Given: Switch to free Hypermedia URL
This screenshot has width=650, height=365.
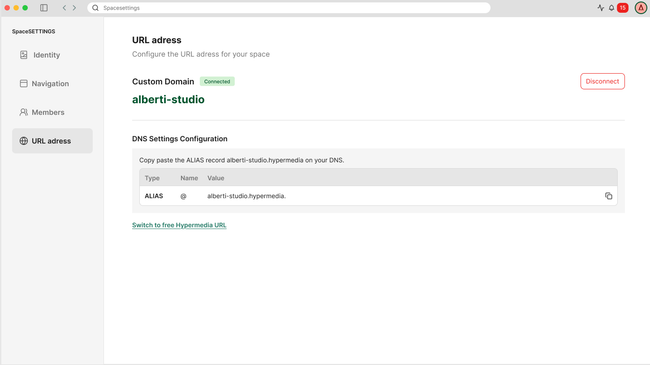Looking at the screenshot, I should [x=179, y=225].
